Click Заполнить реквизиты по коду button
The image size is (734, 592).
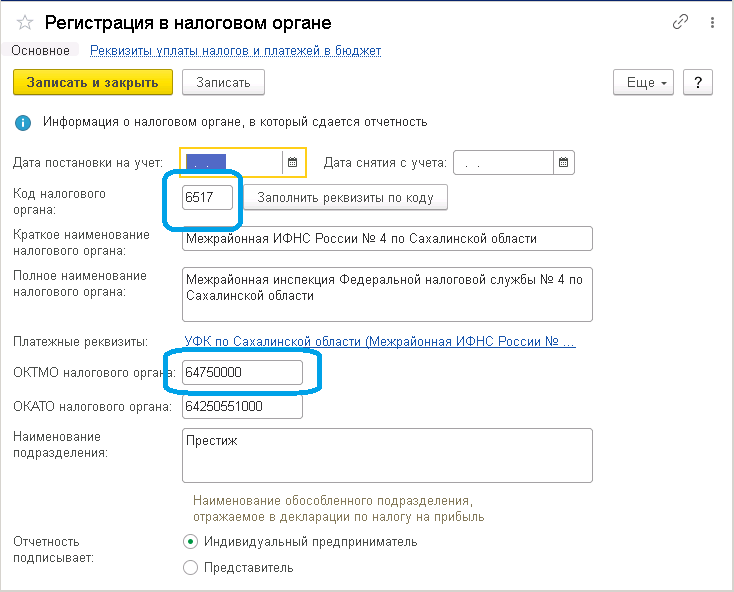click(x=345, y=197)
